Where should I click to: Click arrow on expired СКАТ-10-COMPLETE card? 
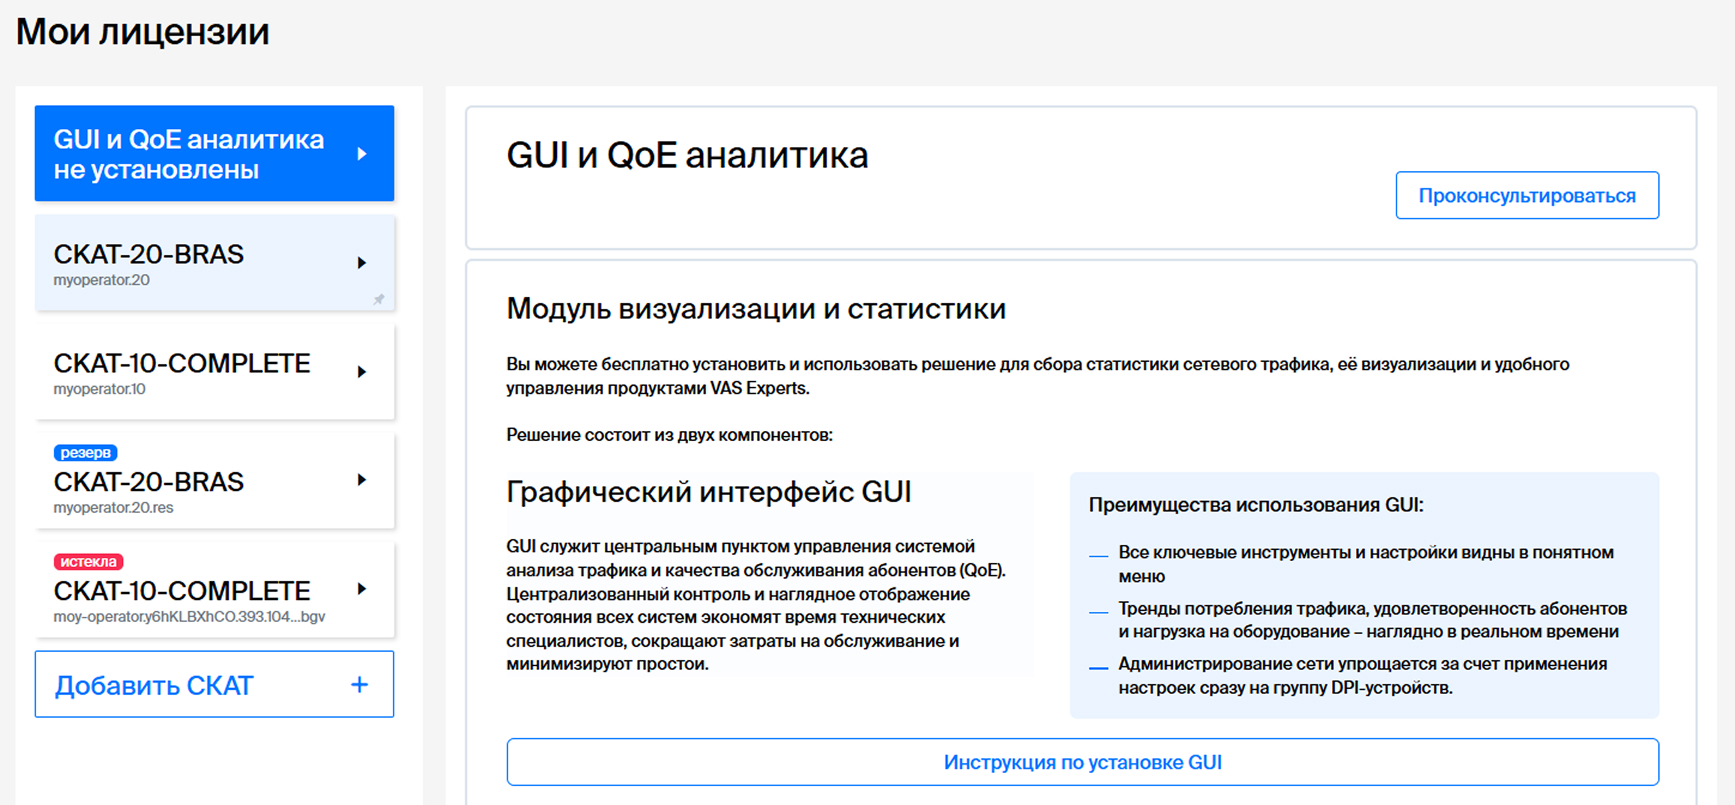(x=362, y=589)
